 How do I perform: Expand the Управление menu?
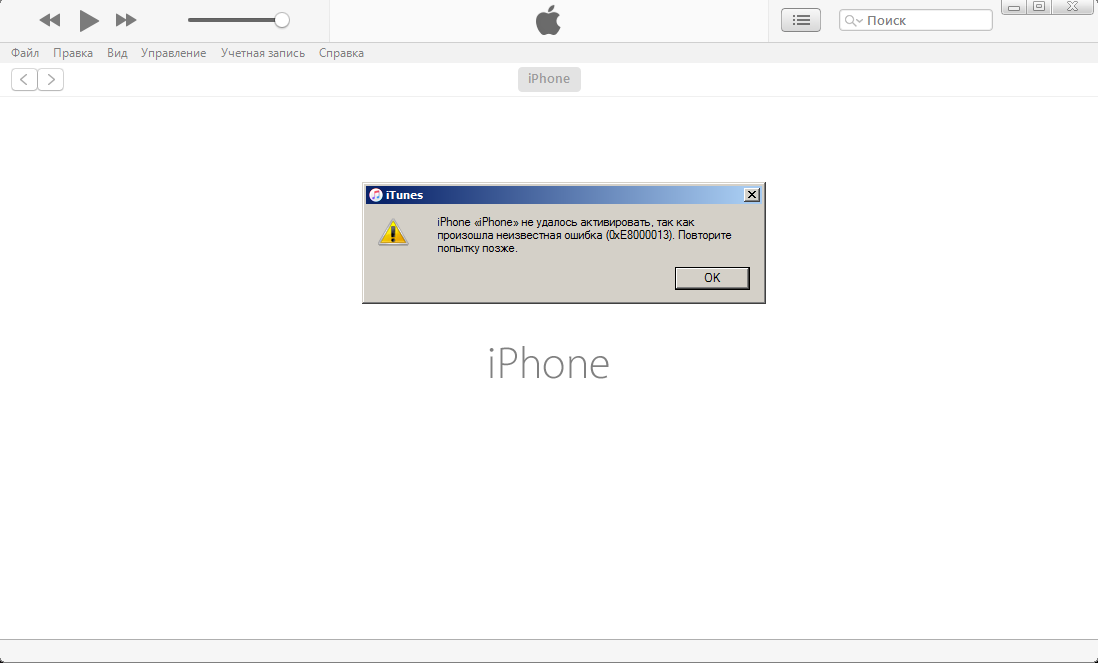coord(173,53)
